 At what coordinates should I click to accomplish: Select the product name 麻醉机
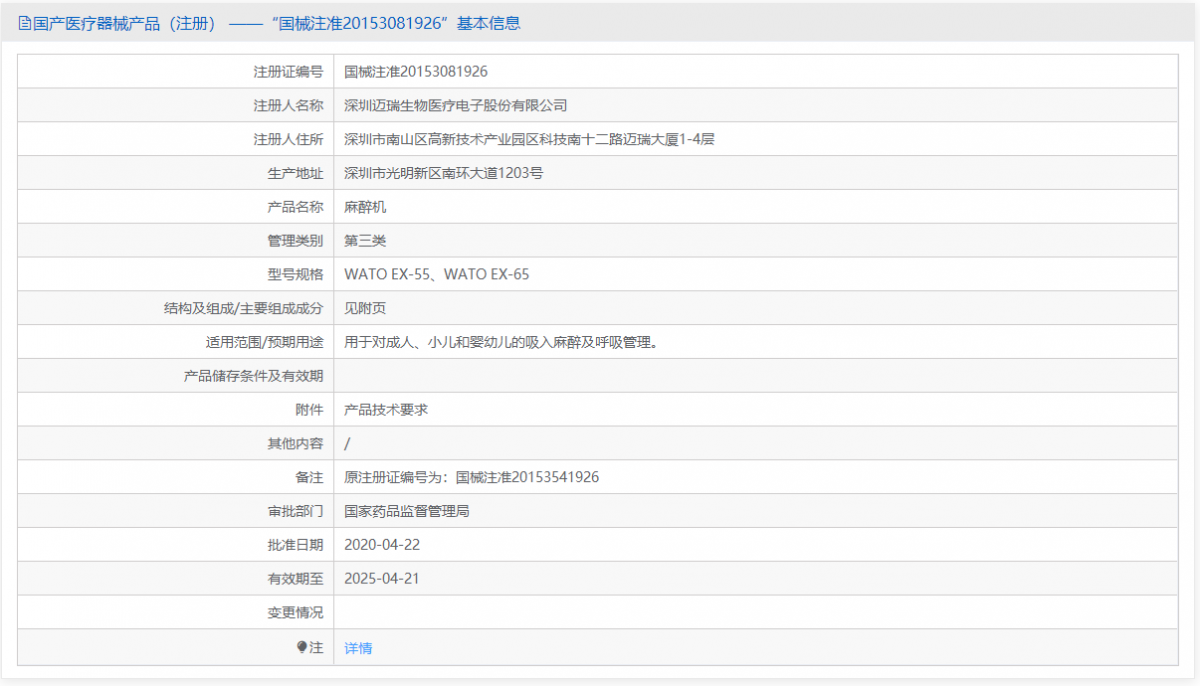(x=365, y=207)
